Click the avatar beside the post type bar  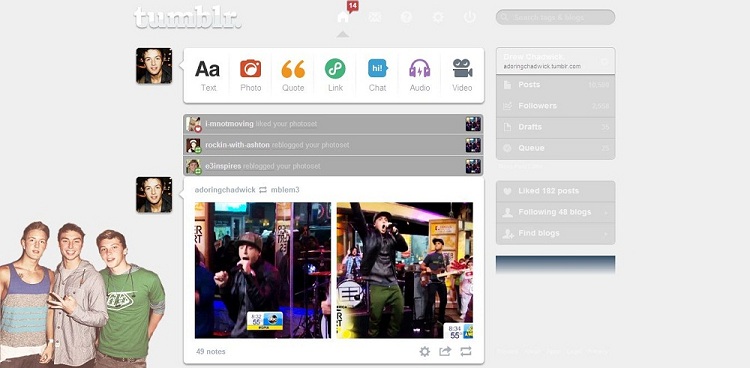(x=154, y=66)
